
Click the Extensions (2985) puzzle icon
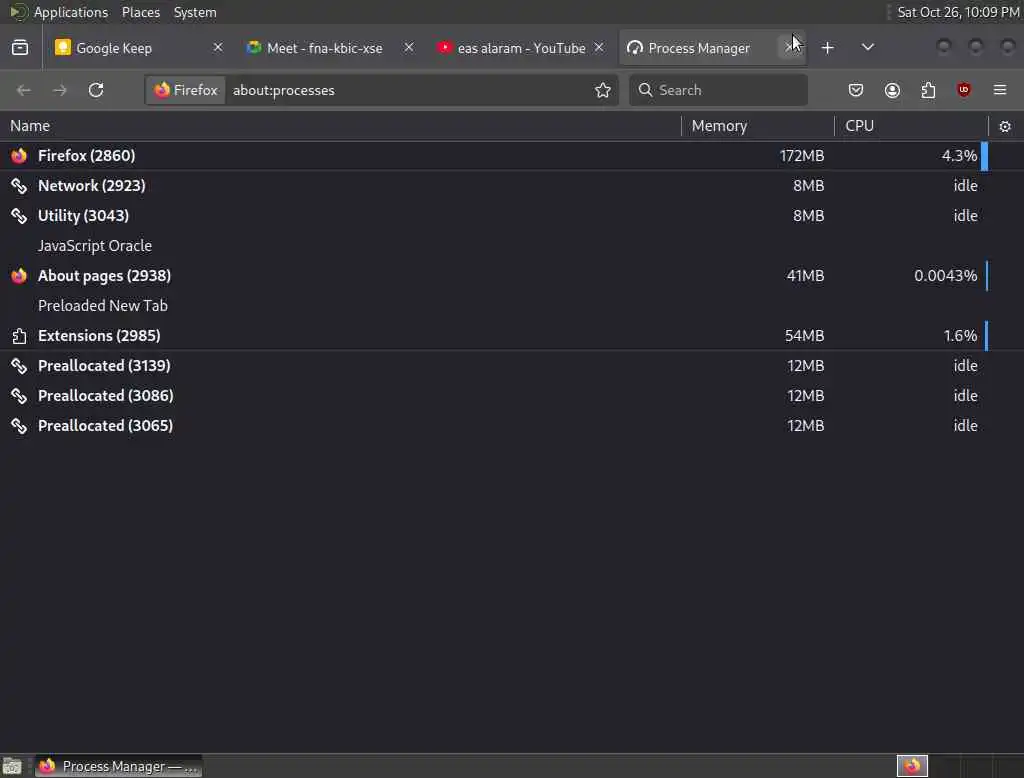[19, 336]
